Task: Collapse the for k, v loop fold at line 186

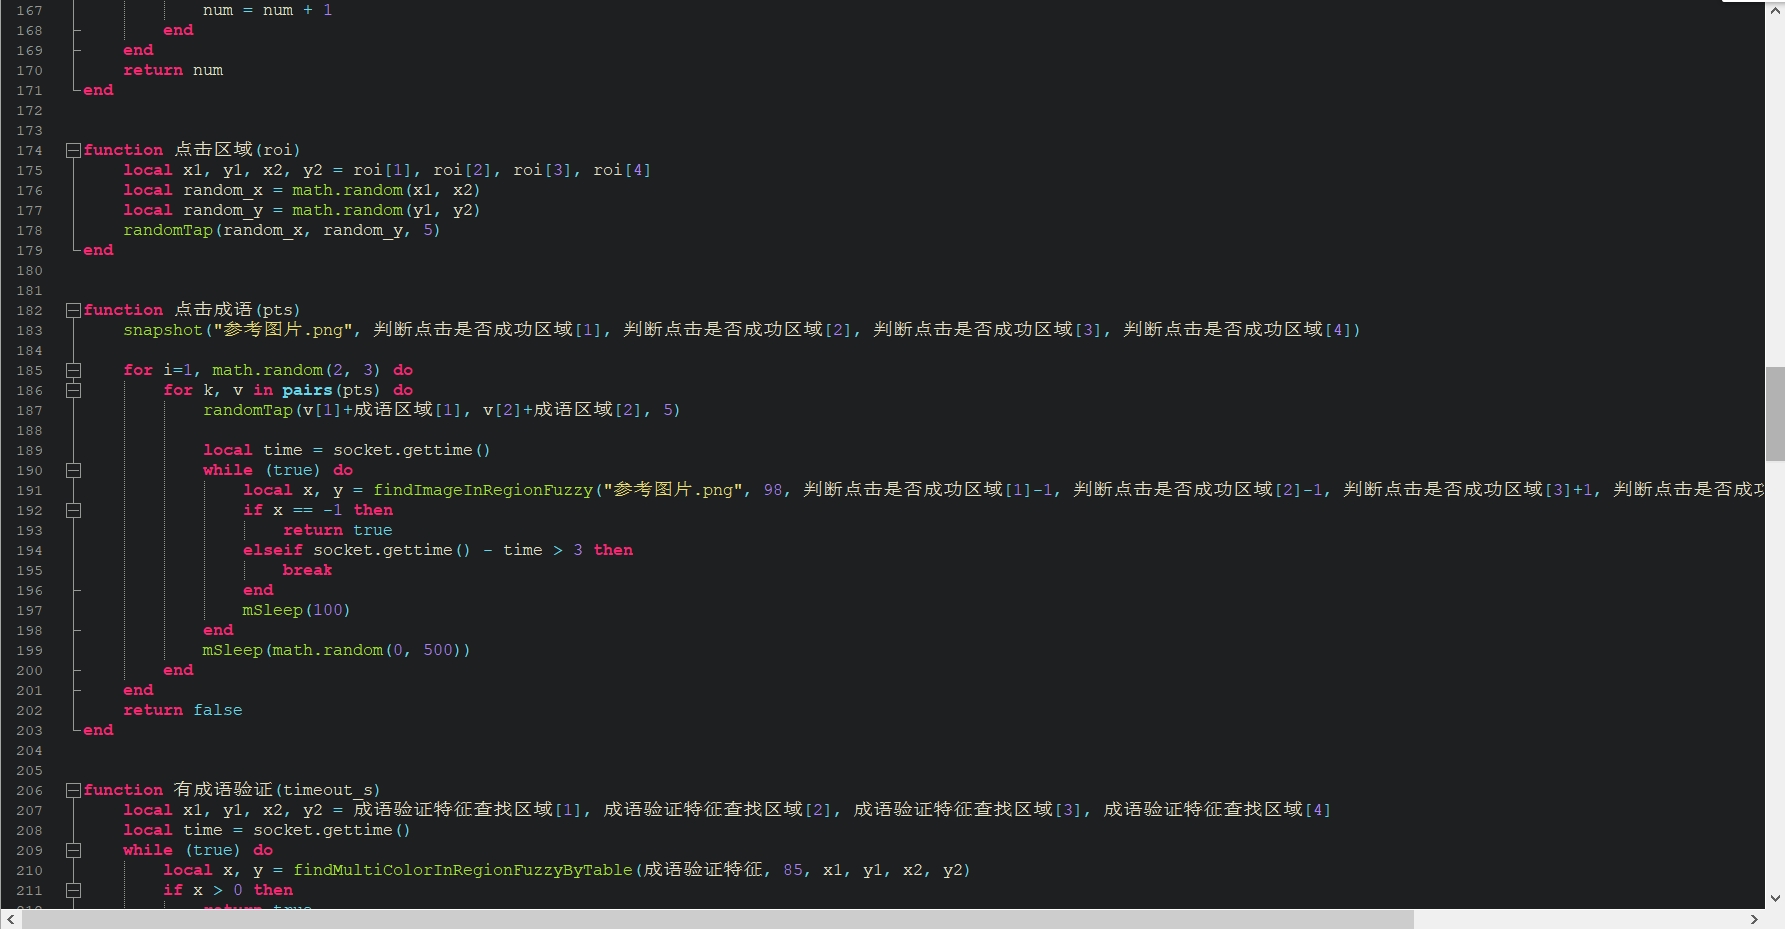Action: [x=73, y=390]
